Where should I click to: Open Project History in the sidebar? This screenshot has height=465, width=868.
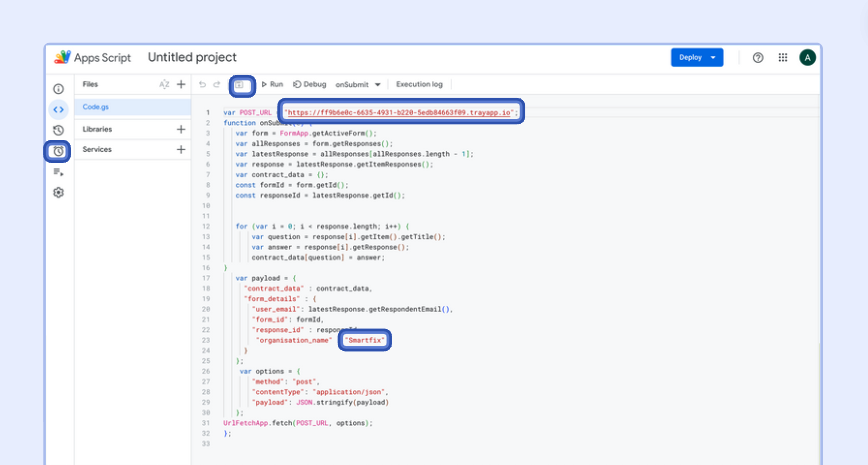58,130
